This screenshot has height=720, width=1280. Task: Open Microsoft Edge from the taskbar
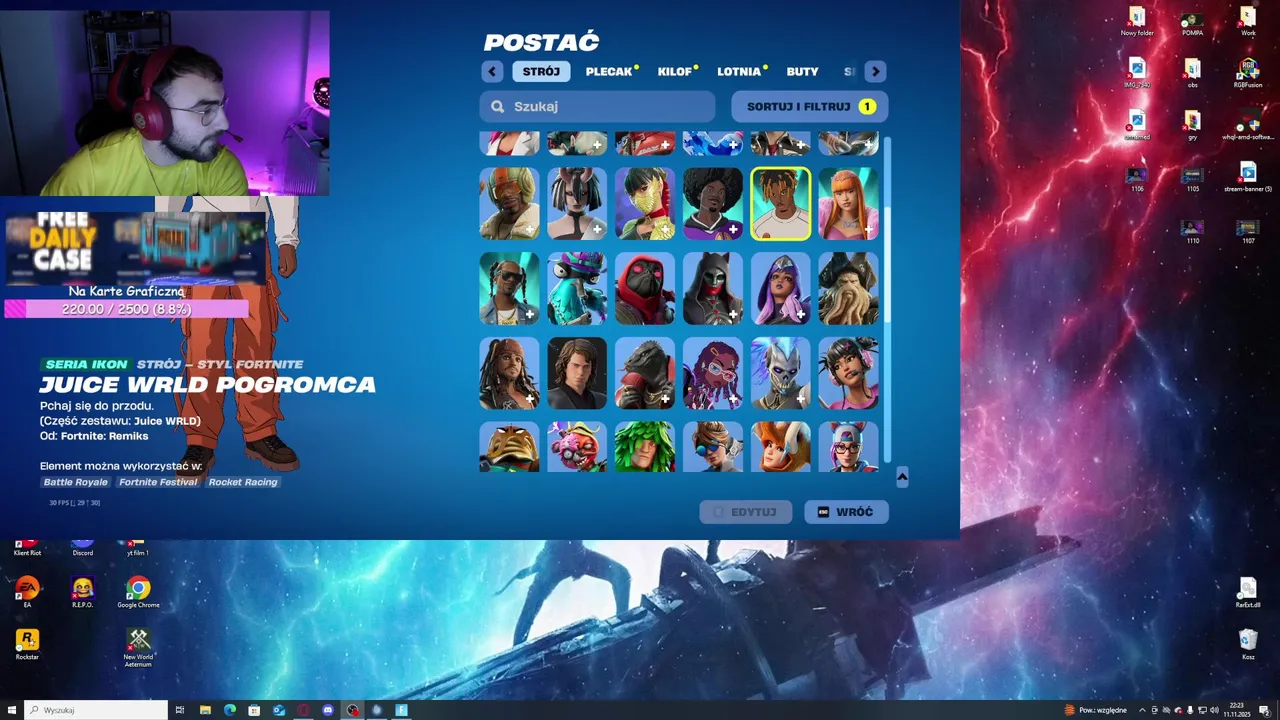tap(229, 710)
